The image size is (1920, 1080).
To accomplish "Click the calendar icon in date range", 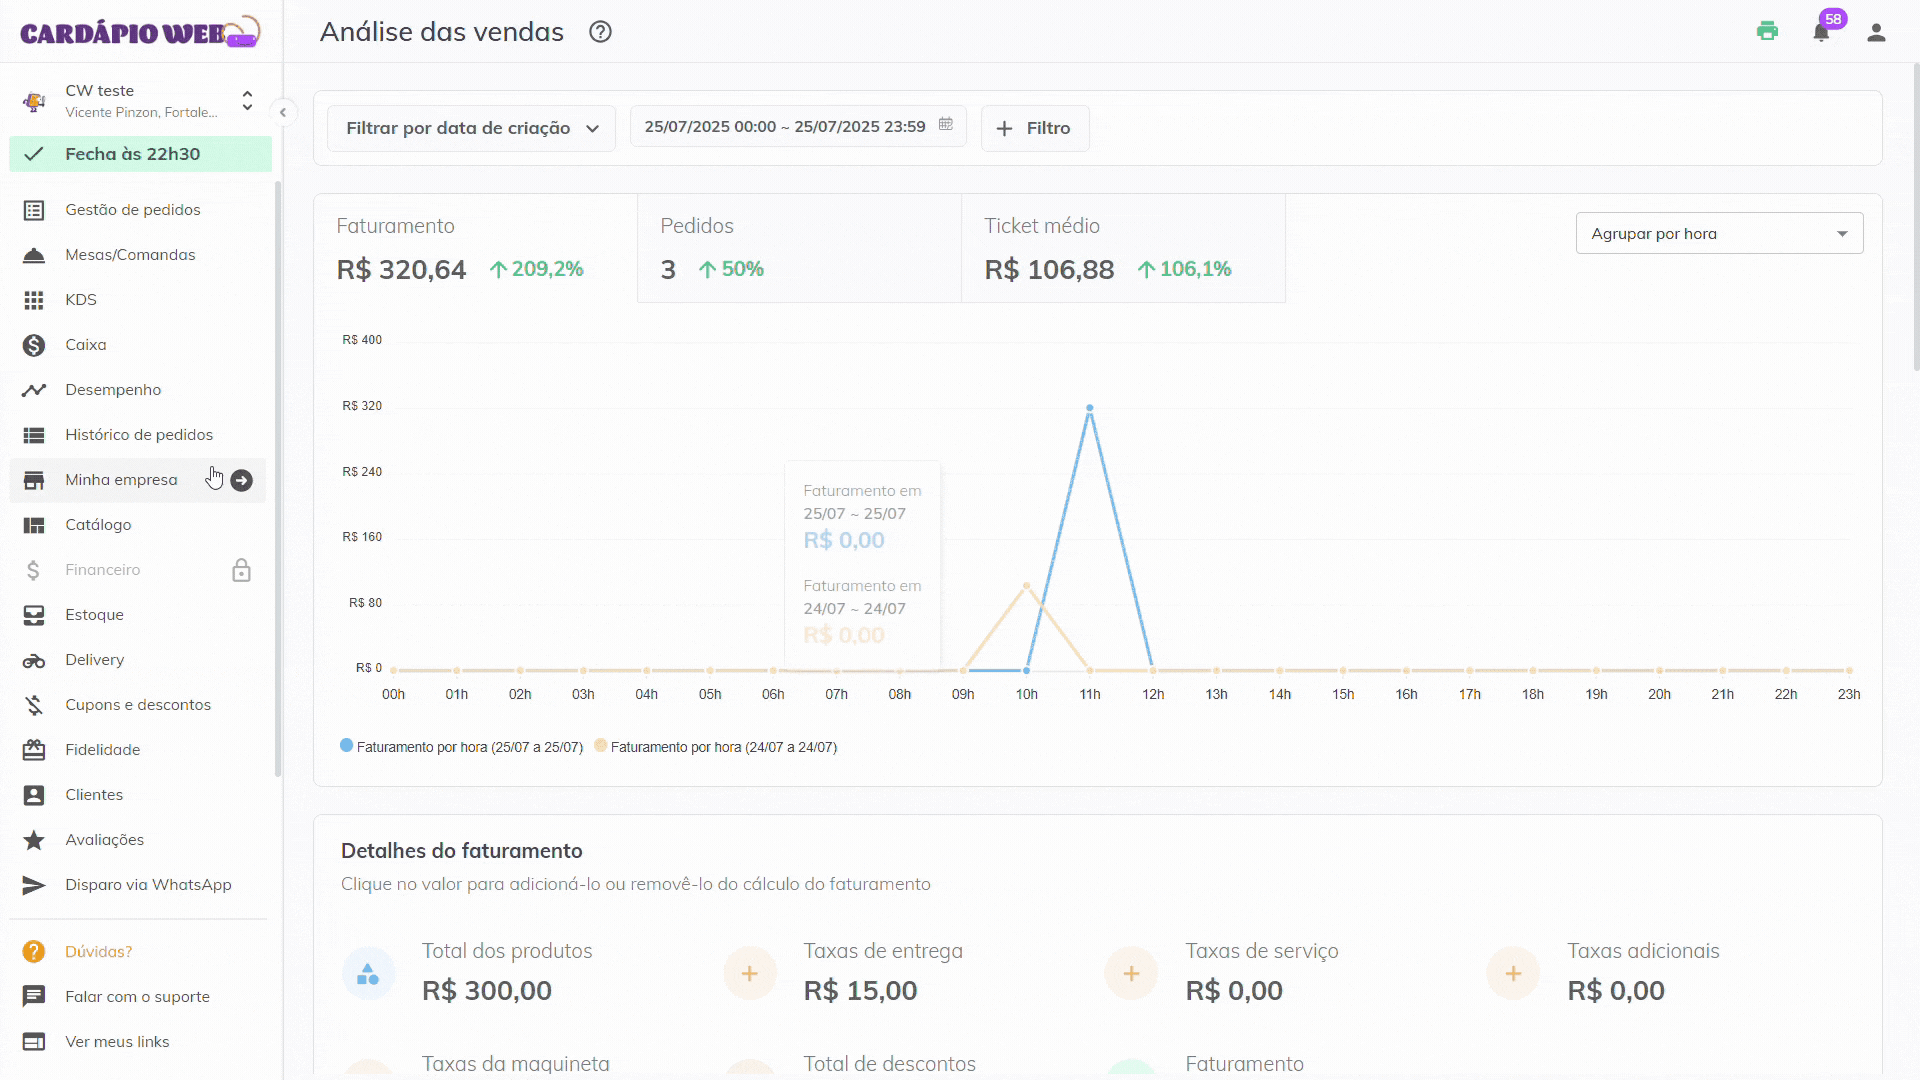I will (945, 125).
